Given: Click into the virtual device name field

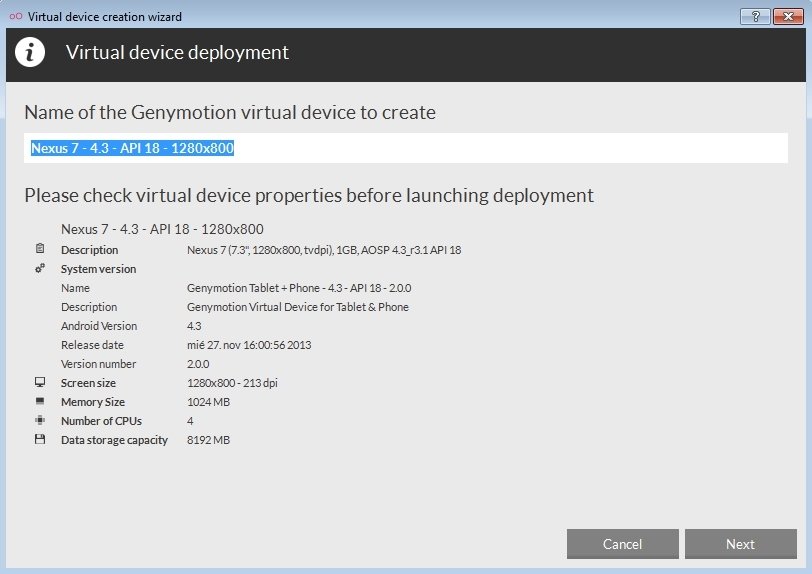Looking at the screenshot, I should pyautogui.click(x=406, y=148).
